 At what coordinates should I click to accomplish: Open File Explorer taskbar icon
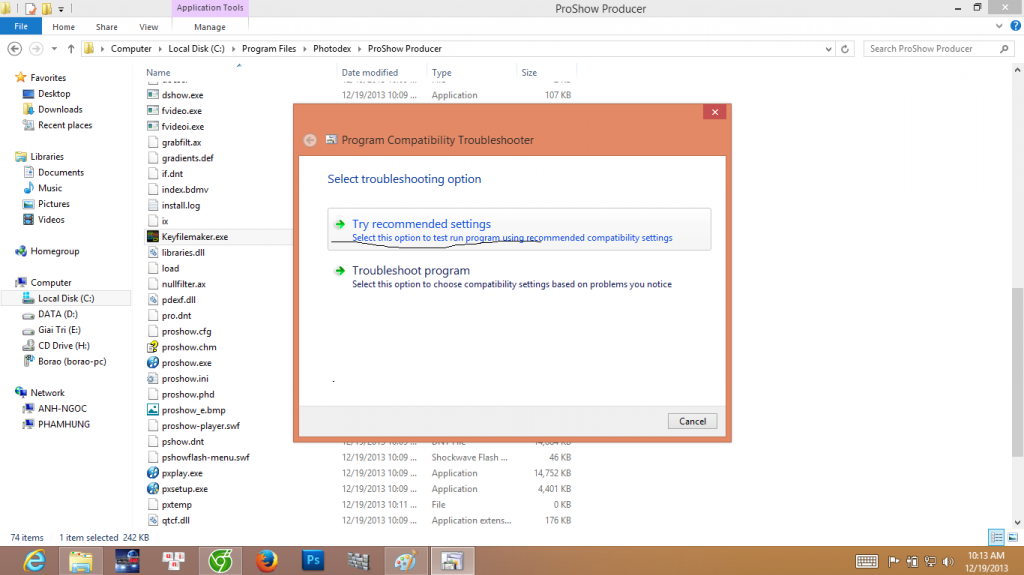point(80,561)
